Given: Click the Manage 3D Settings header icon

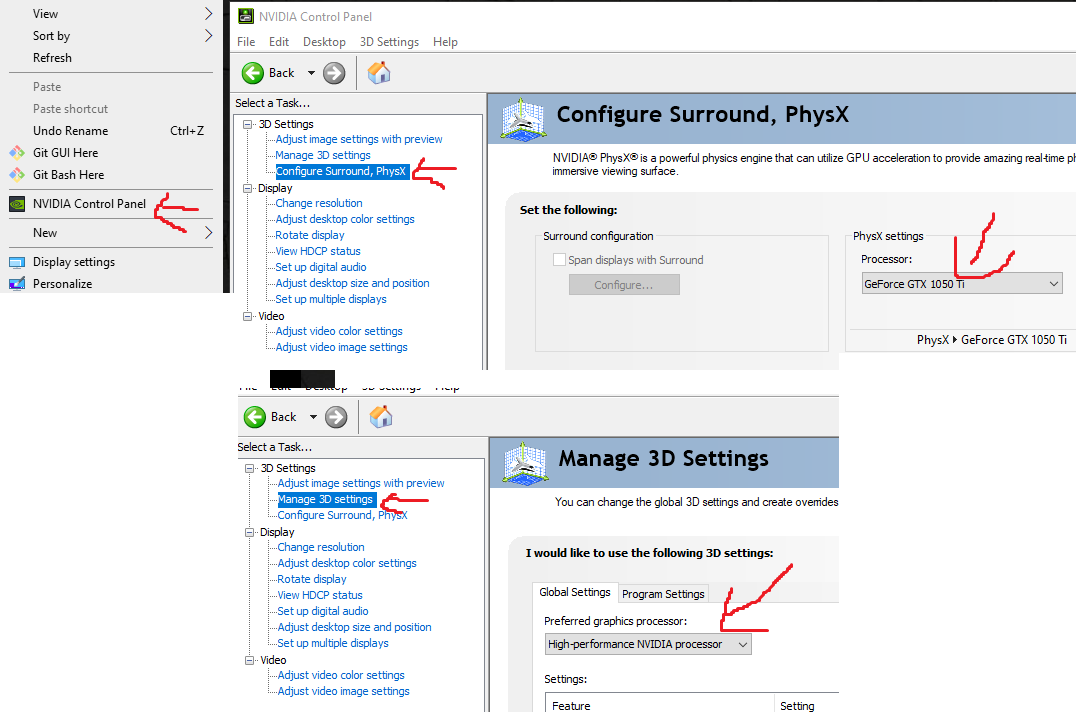Looking at the screenshot, I should (x=526, y=462).
